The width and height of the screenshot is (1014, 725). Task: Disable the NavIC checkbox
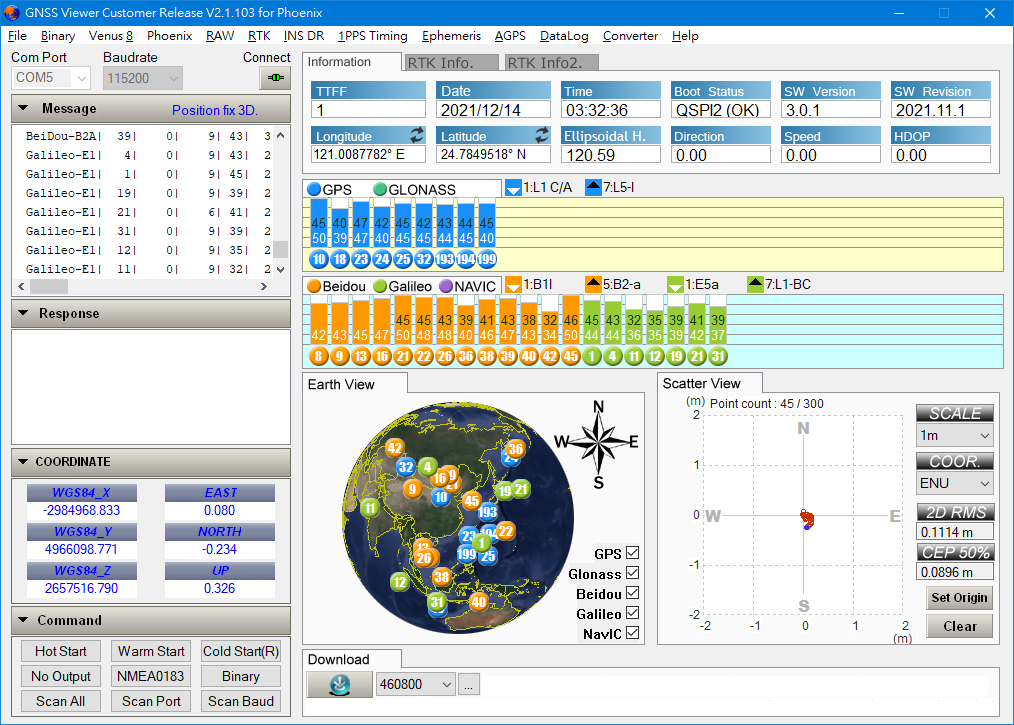(632, 634)
